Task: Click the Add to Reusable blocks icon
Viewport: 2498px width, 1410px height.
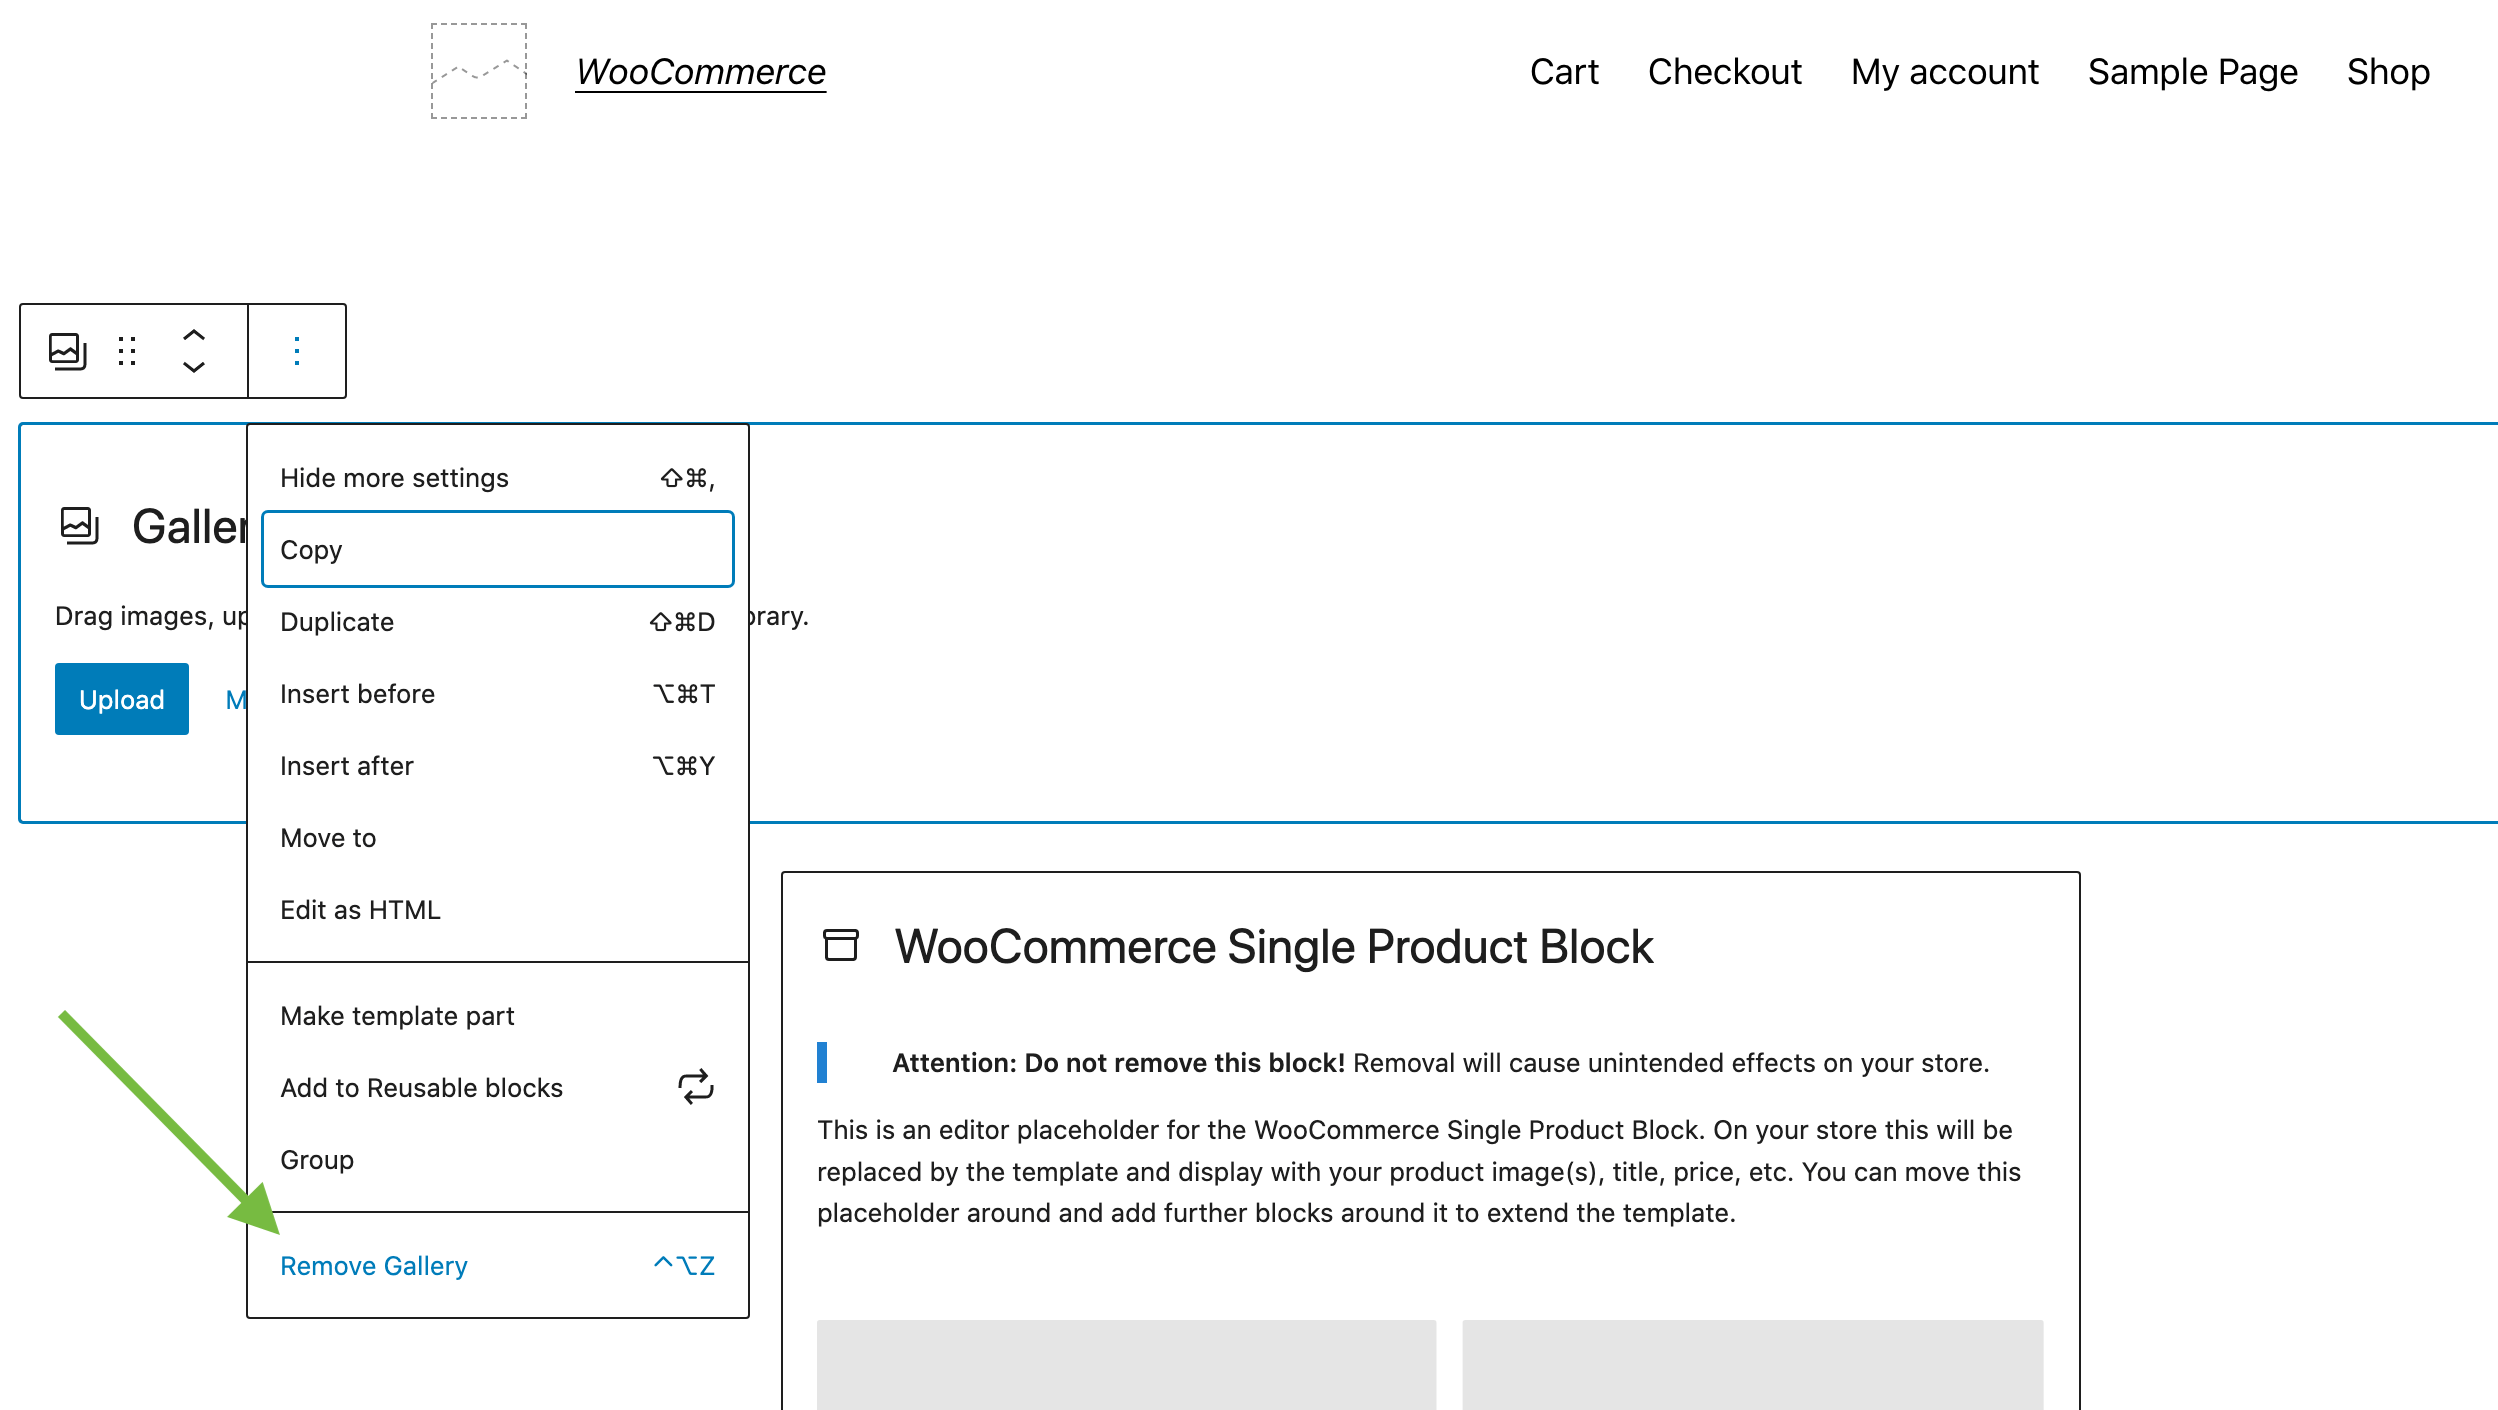Action: click(x=697, y=1087)
